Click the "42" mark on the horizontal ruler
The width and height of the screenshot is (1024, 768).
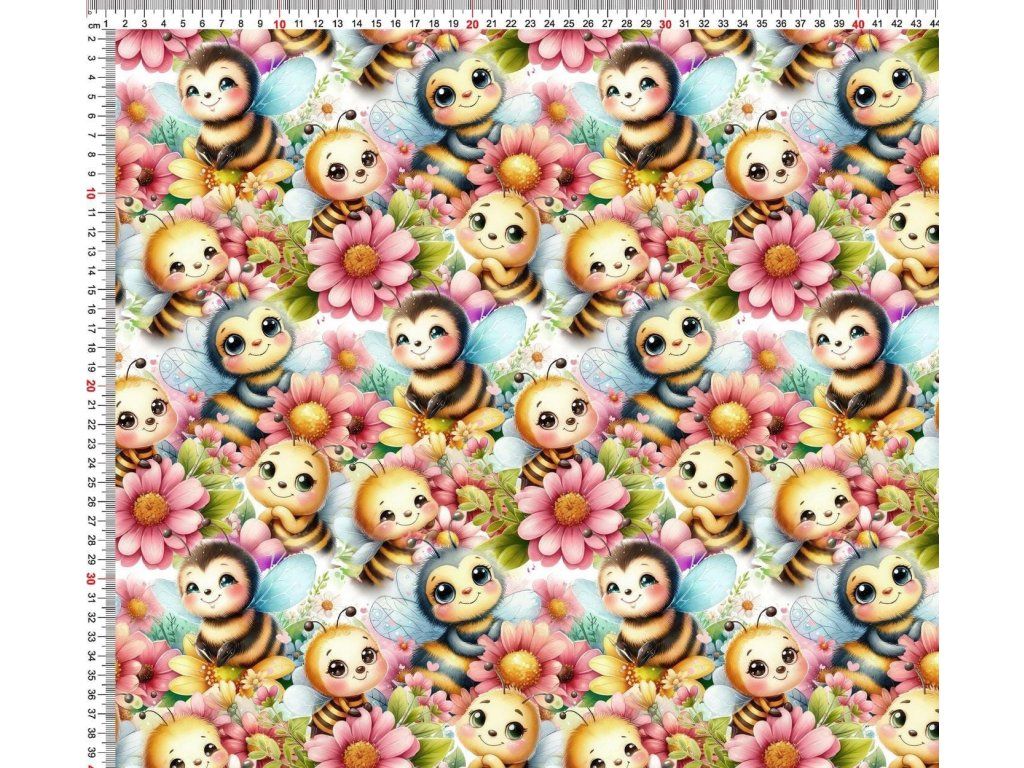[897, 24]
